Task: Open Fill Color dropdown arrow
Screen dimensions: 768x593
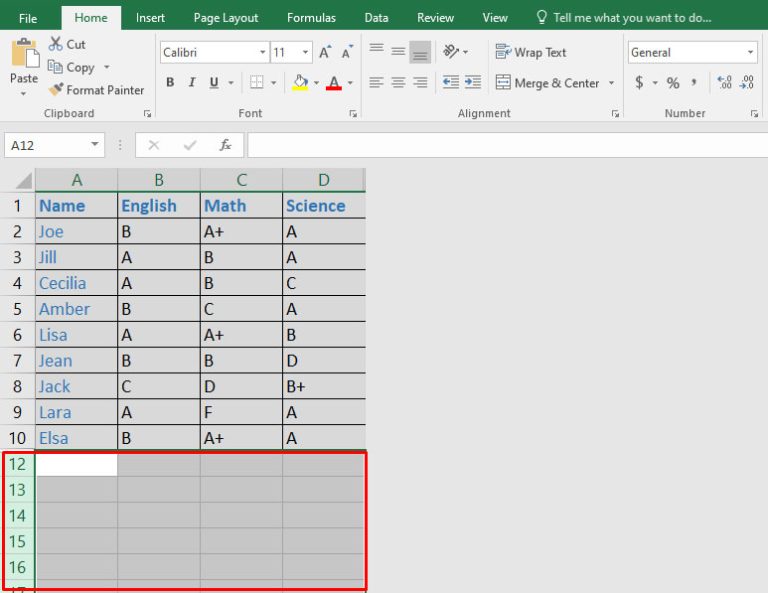Action: [x=316, y=83]
